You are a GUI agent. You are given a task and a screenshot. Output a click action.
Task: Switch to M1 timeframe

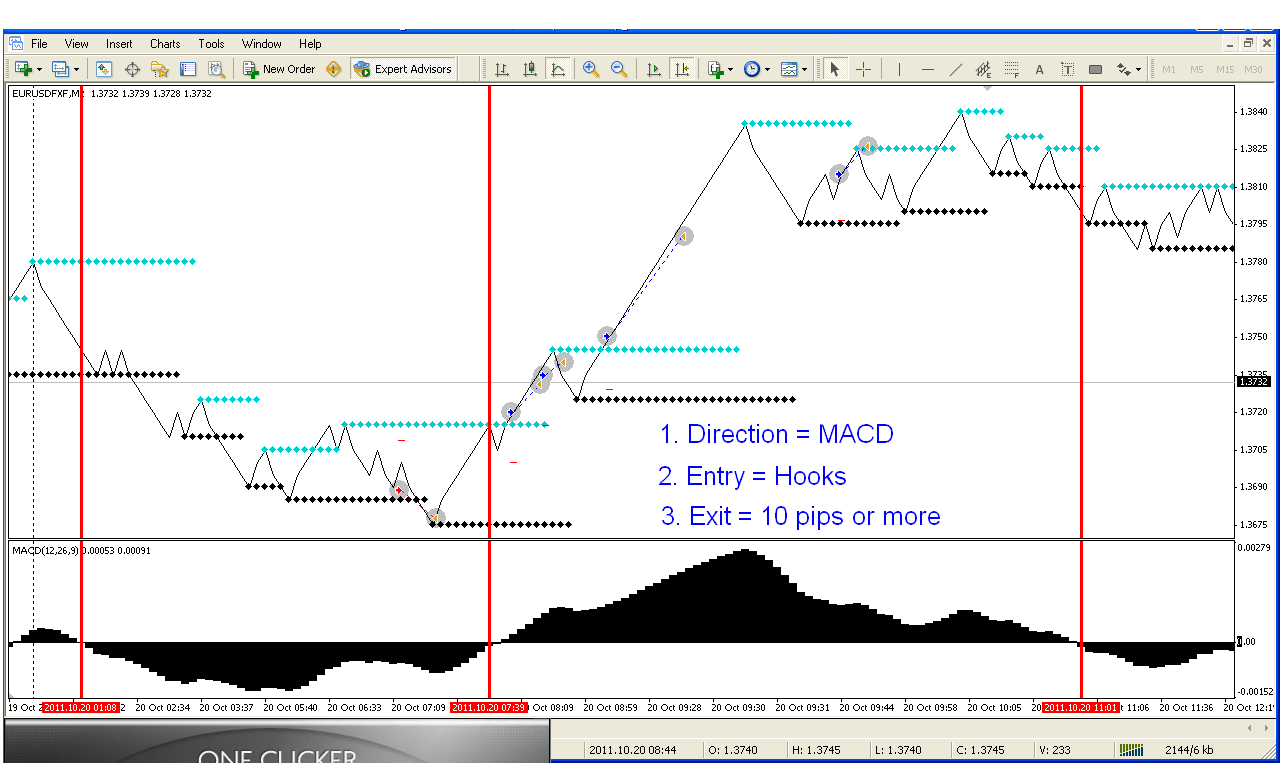coord(1169,69)
